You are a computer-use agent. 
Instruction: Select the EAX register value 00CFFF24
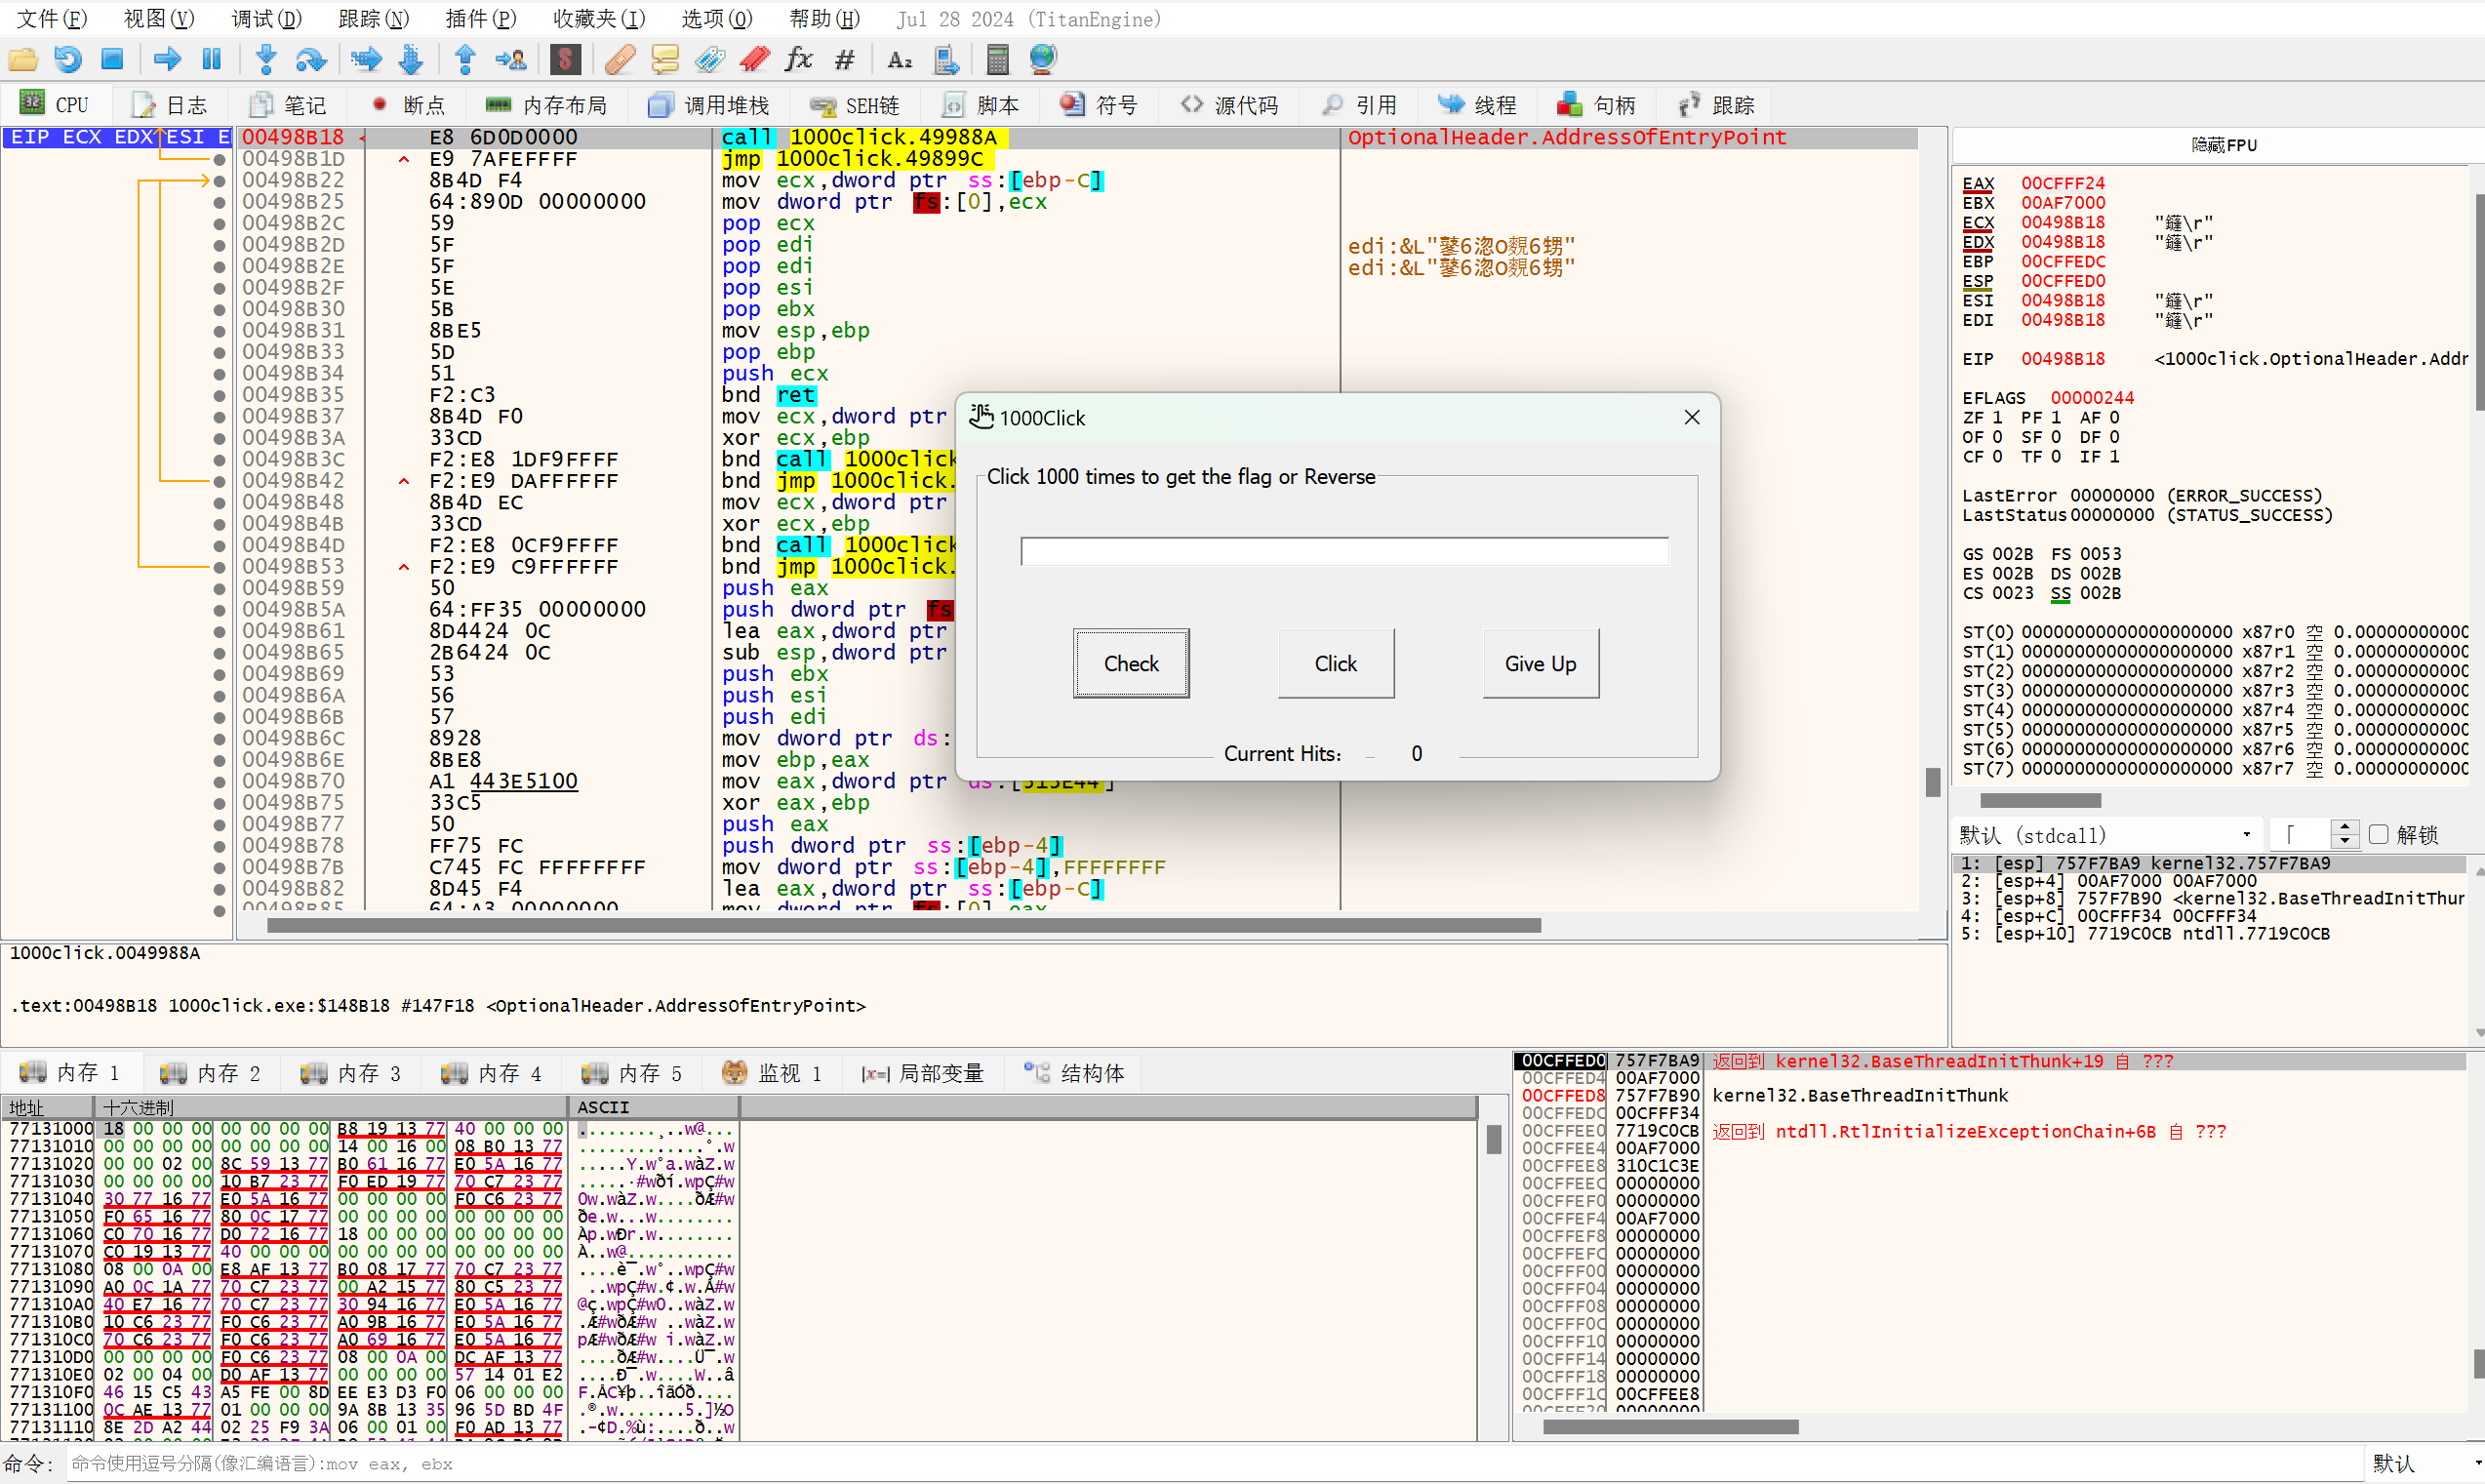click(x=2062, y=183)
